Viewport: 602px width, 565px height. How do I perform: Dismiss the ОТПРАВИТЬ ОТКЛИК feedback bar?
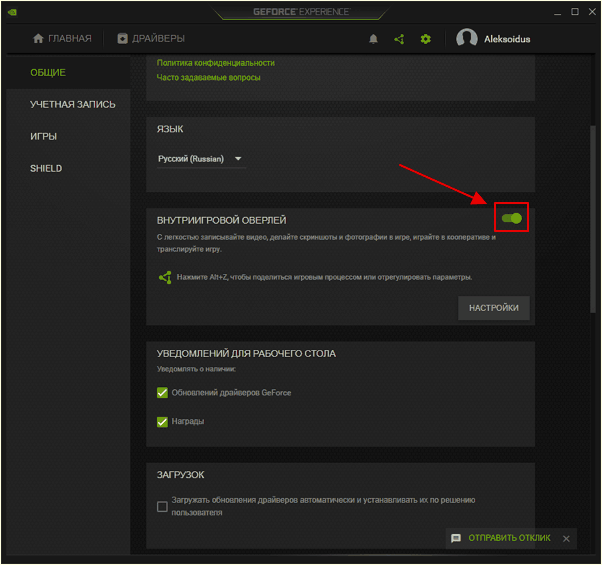click(566, 539)
